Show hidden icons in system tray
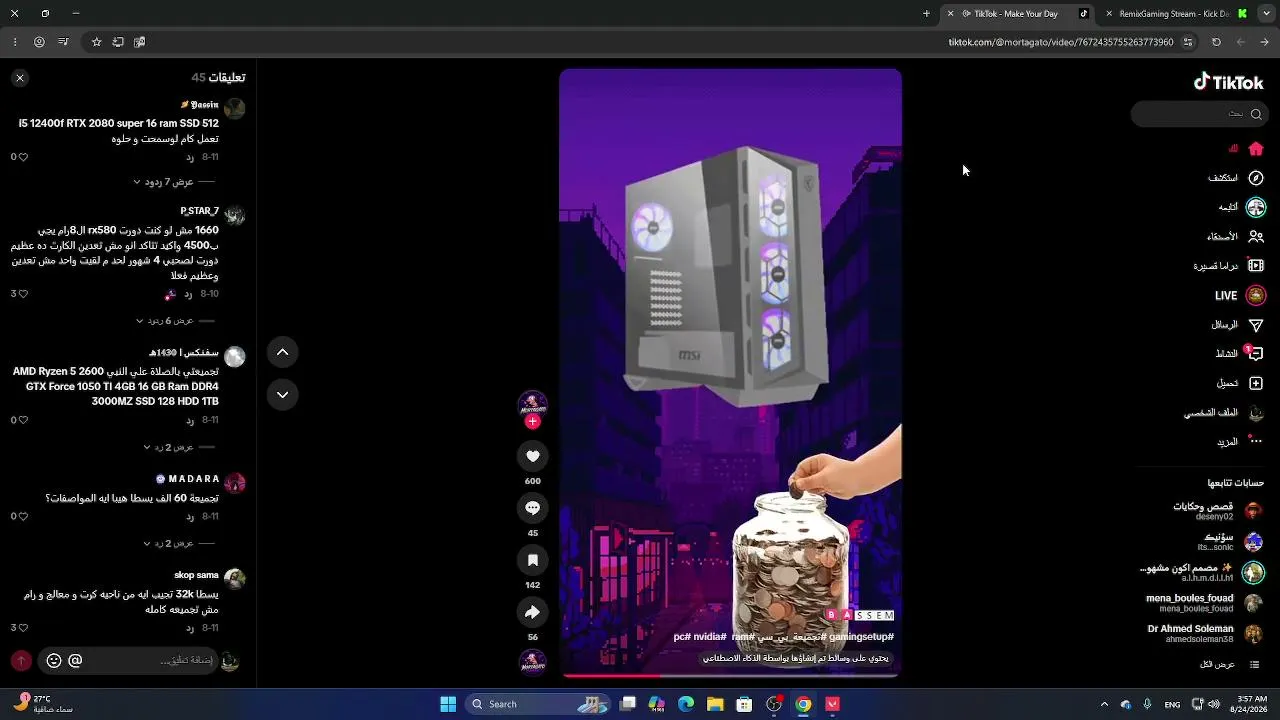 click(1104, 704)
